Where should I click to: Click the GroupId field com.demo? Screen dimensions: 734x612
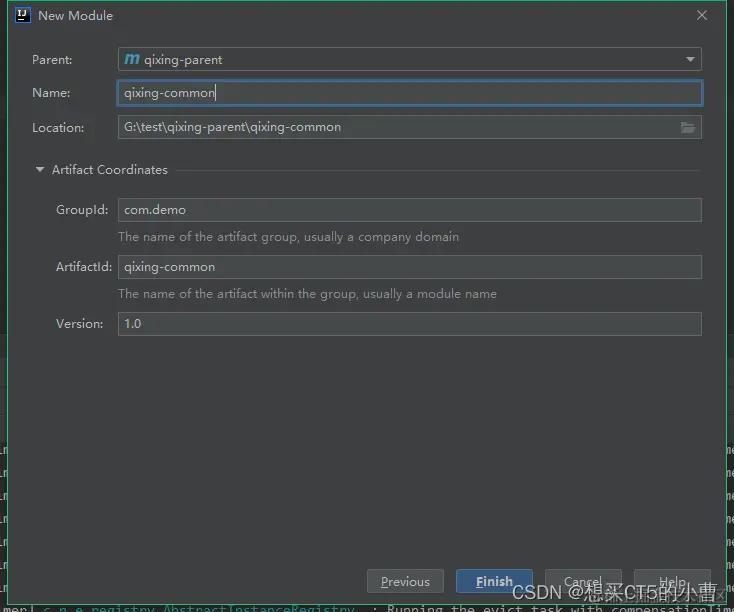(410, 210)
